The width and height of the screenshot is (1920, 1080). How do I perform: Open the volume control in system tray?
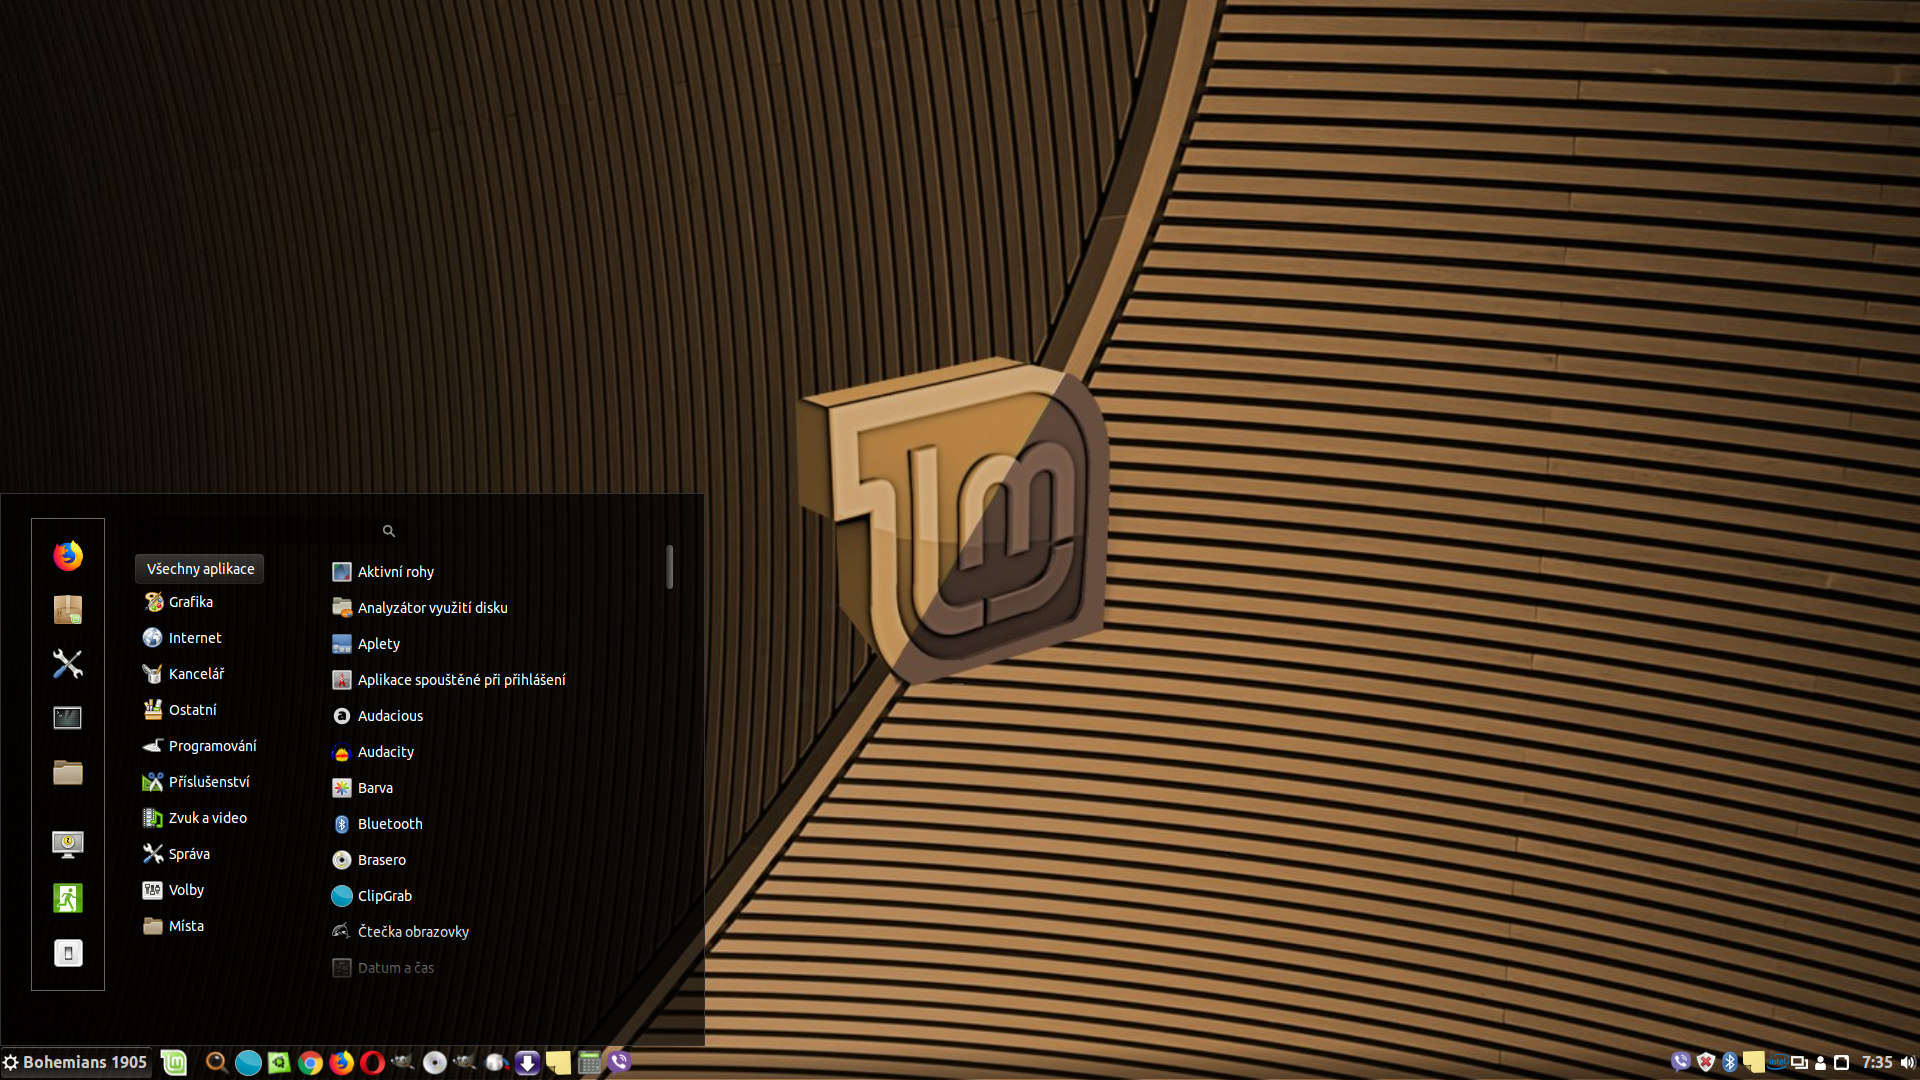click(x=1907, y=1062)
